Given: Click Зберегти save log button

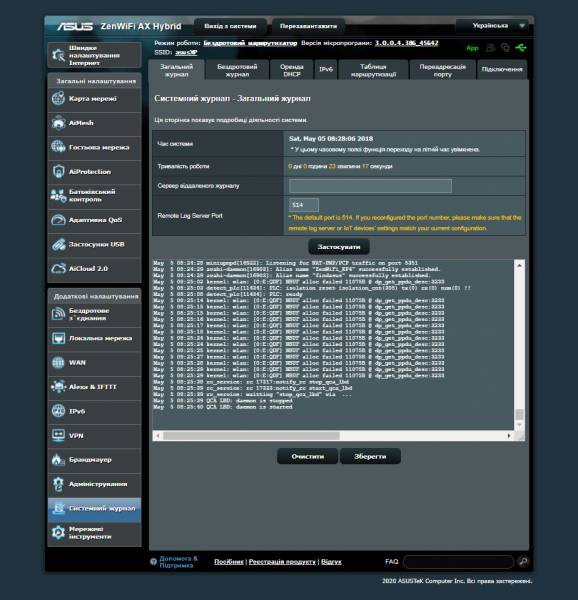Looking at the screenshot, I should (x=370, y=456).
